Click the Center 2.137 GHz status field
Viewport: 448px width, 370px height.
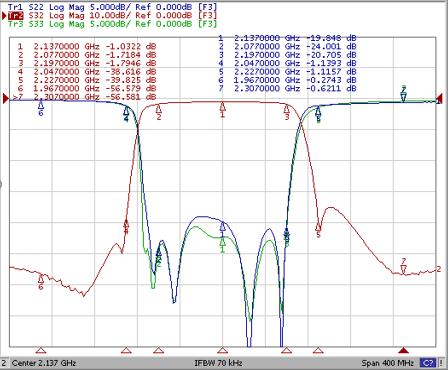44,363
